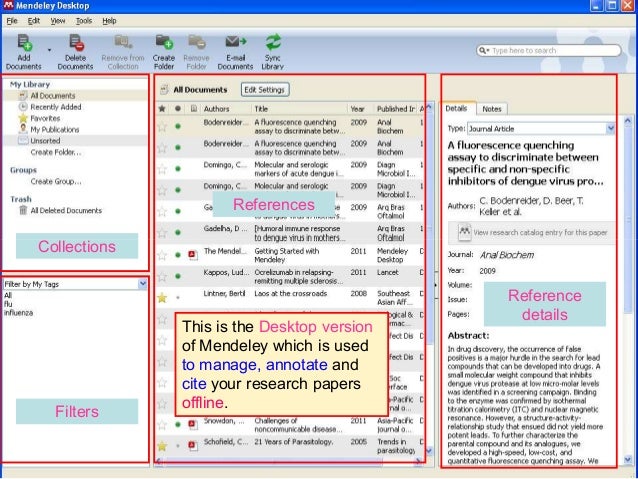Viewport: 638px width, 479px height.
Task: Select All Documents in My Library
Action: [x=53, y=96]
